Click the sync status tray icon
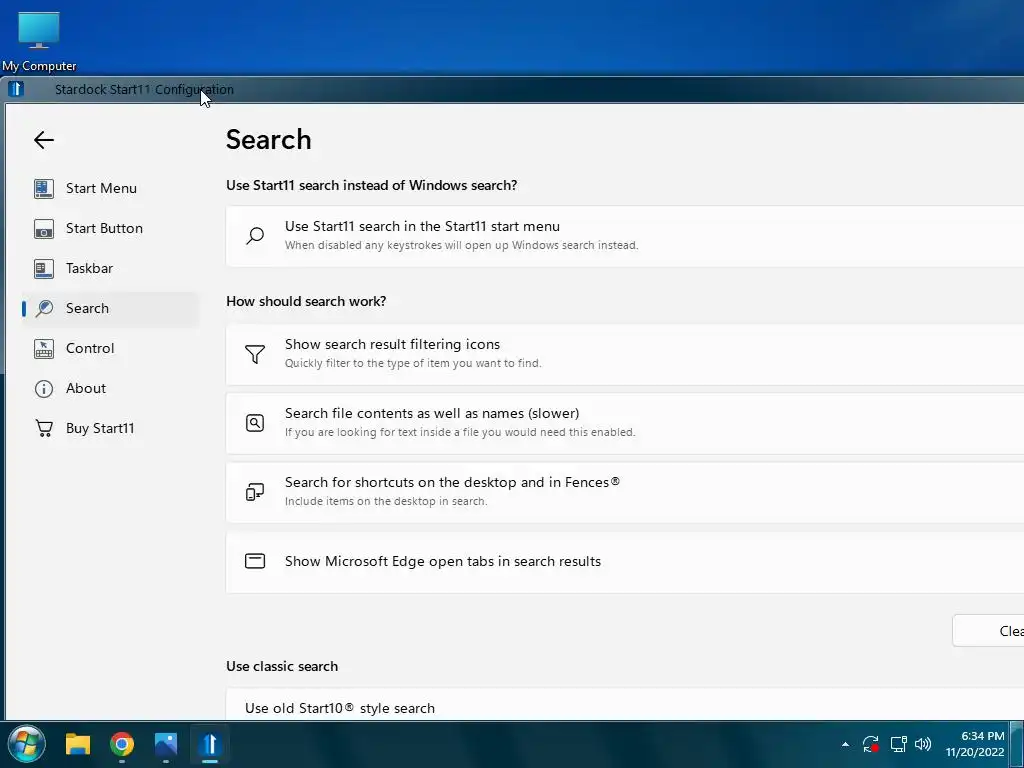This screenshot has width=1024, height=768. (871, 744)
